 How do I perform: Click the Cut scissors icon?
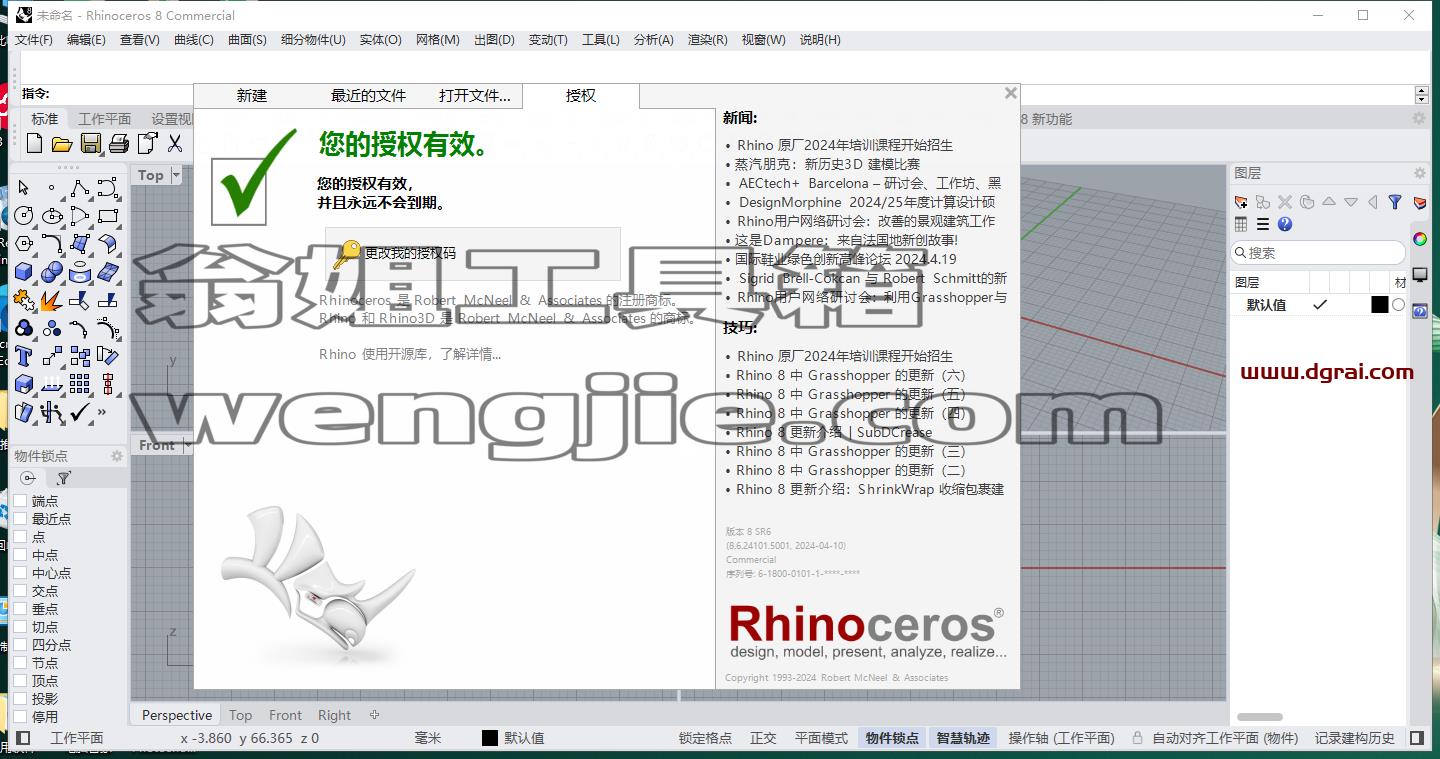coord(175,144)
